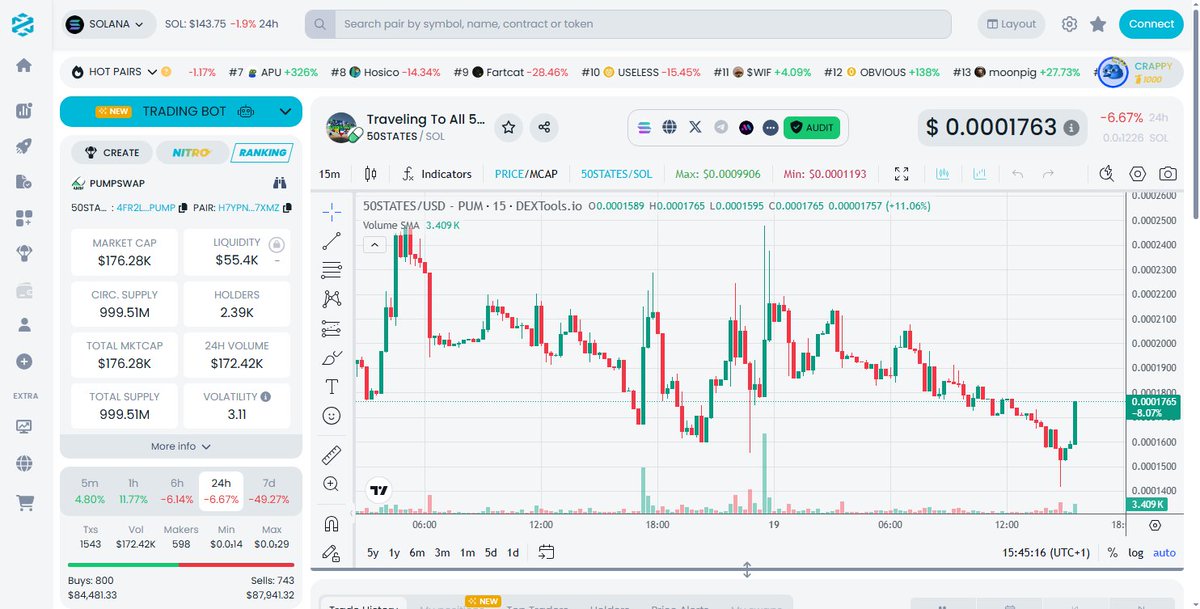Switch quote between 50STATES/SOL
Image resolution: width=1200 pixels, height=609 pixels.
tap(616, 174)
